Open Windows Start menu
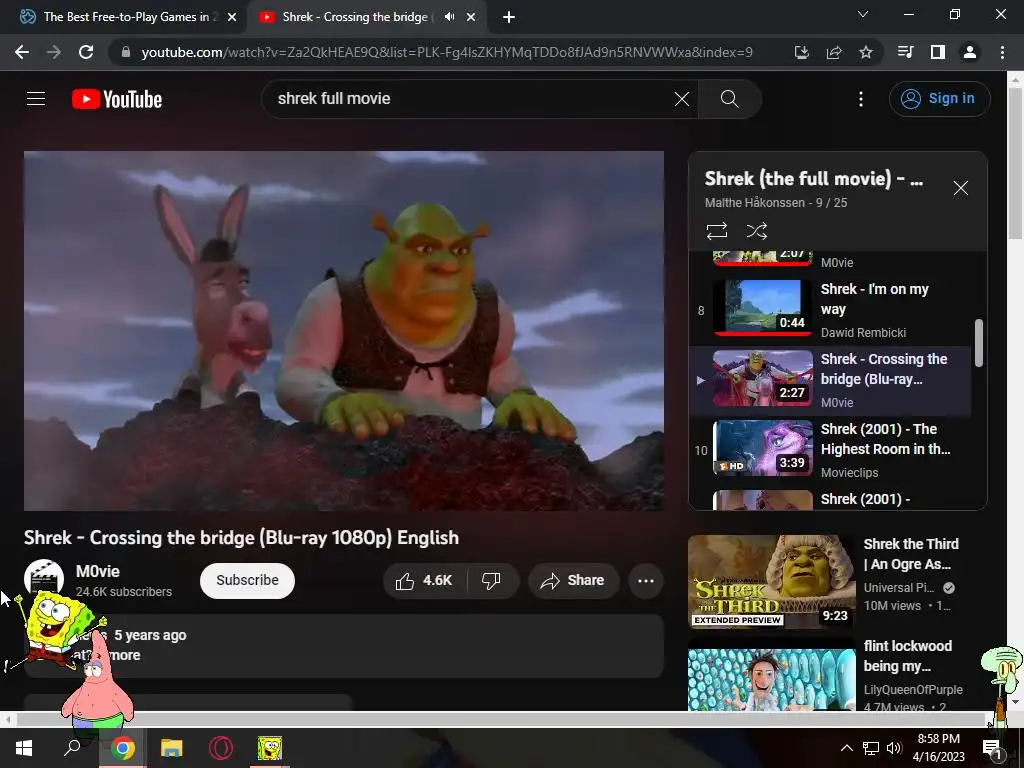Screen dimensions: 1024x768 pyautogui.click(x=24, y=748)
